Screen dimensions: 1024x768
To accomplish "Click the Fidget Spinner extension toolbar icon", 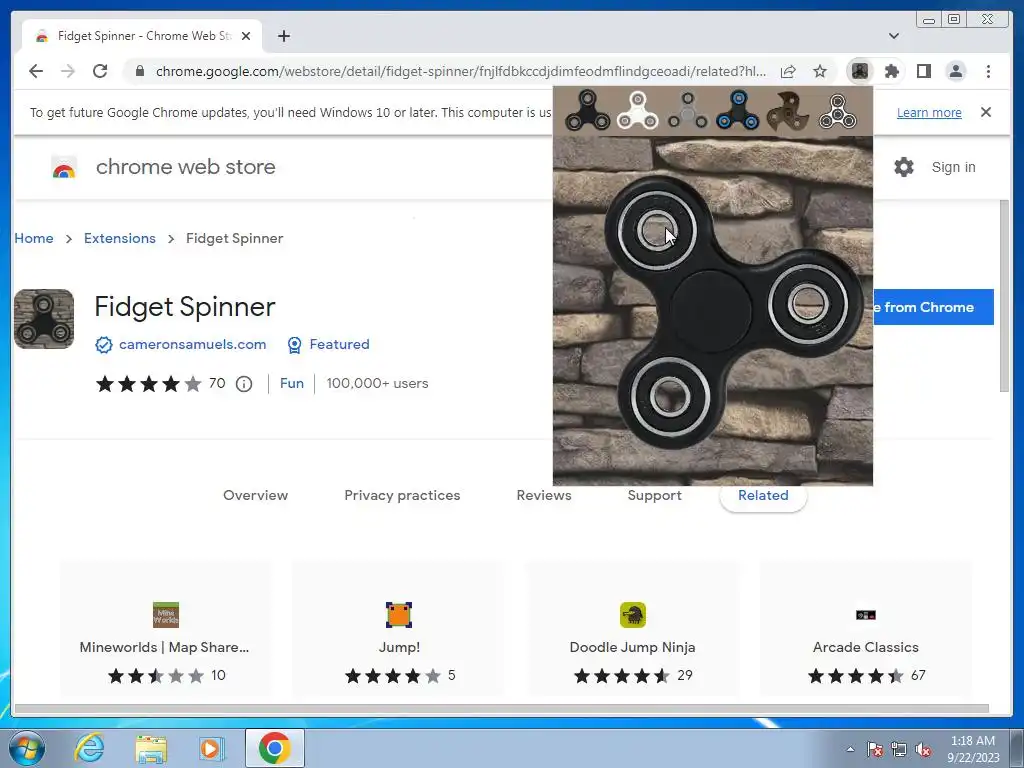I will tap(860, 71).
